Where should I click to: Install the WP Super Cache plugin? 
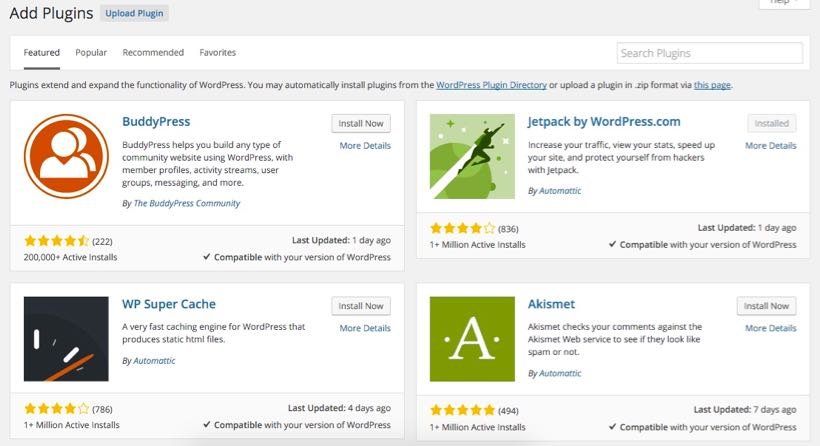click(361, 306)
